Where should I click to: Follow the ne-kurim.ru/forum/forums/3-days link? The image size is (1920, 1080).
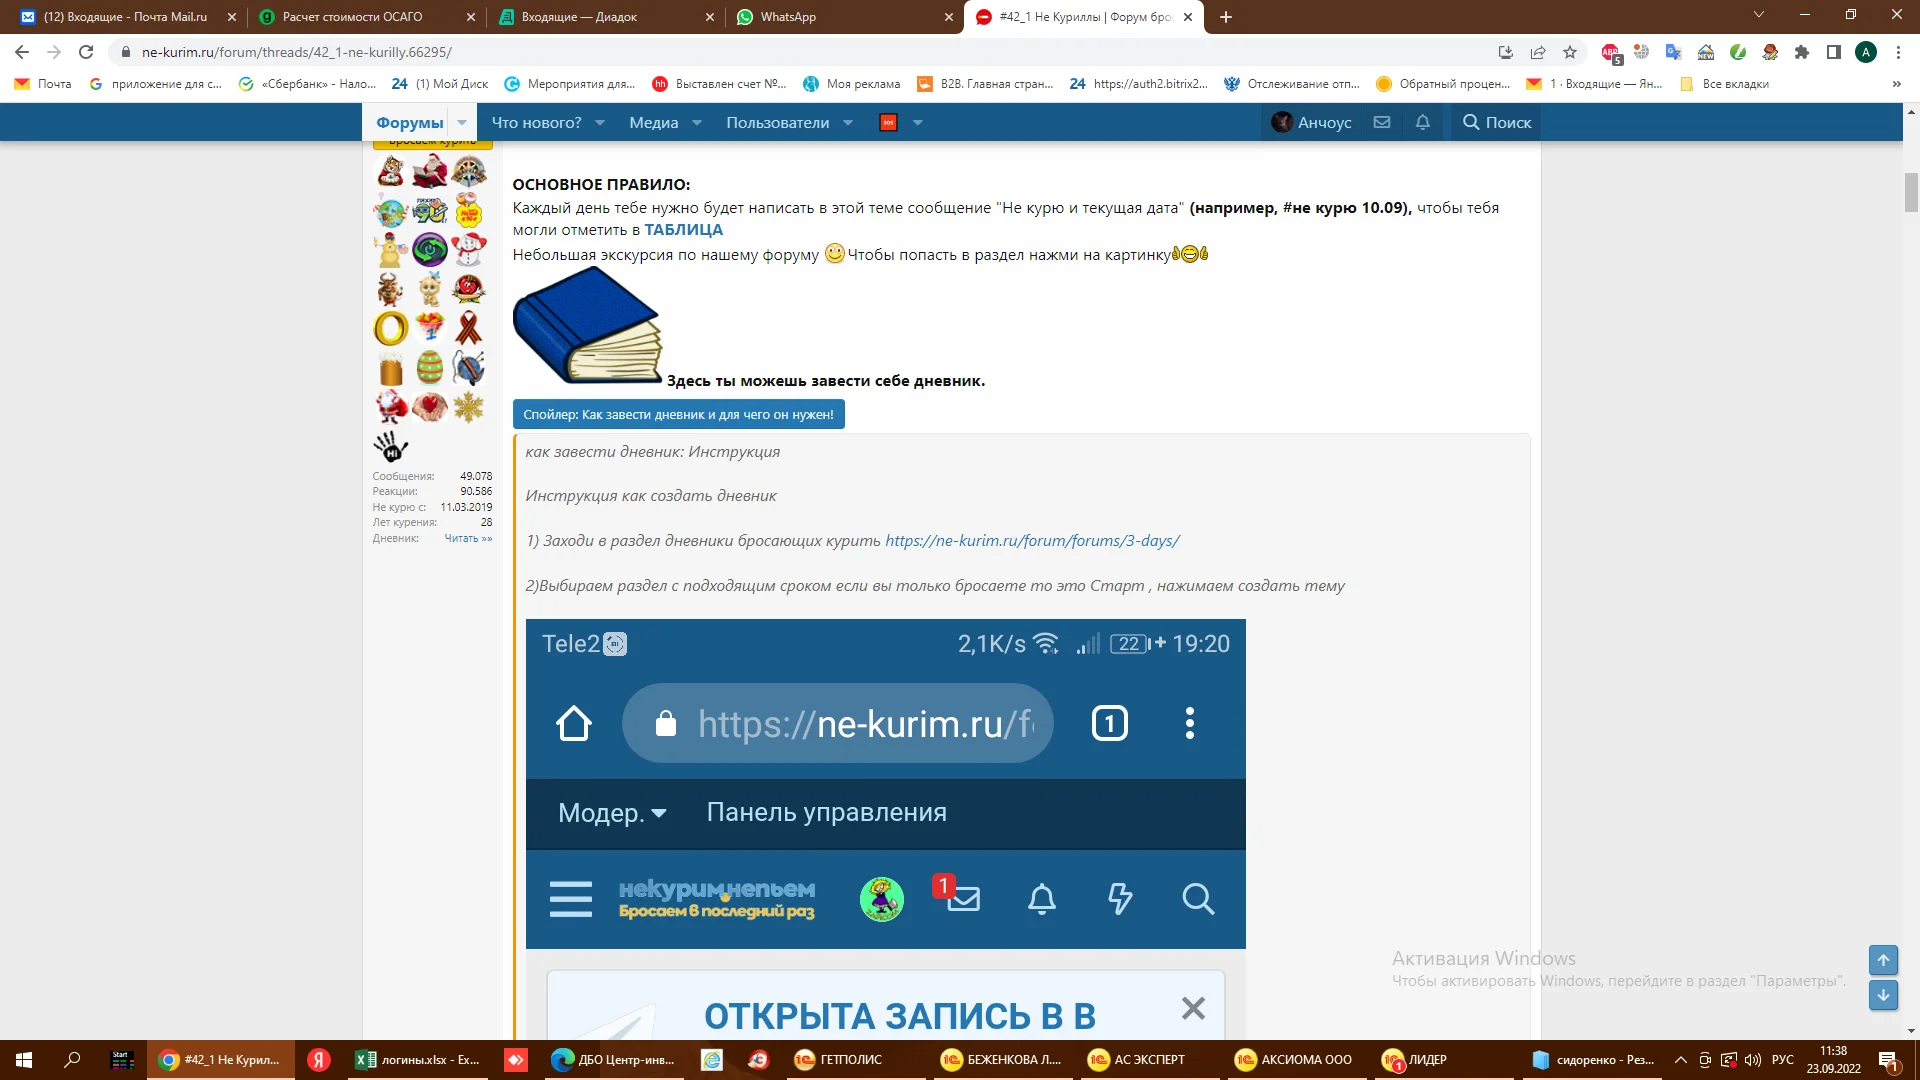[1031, 540]
